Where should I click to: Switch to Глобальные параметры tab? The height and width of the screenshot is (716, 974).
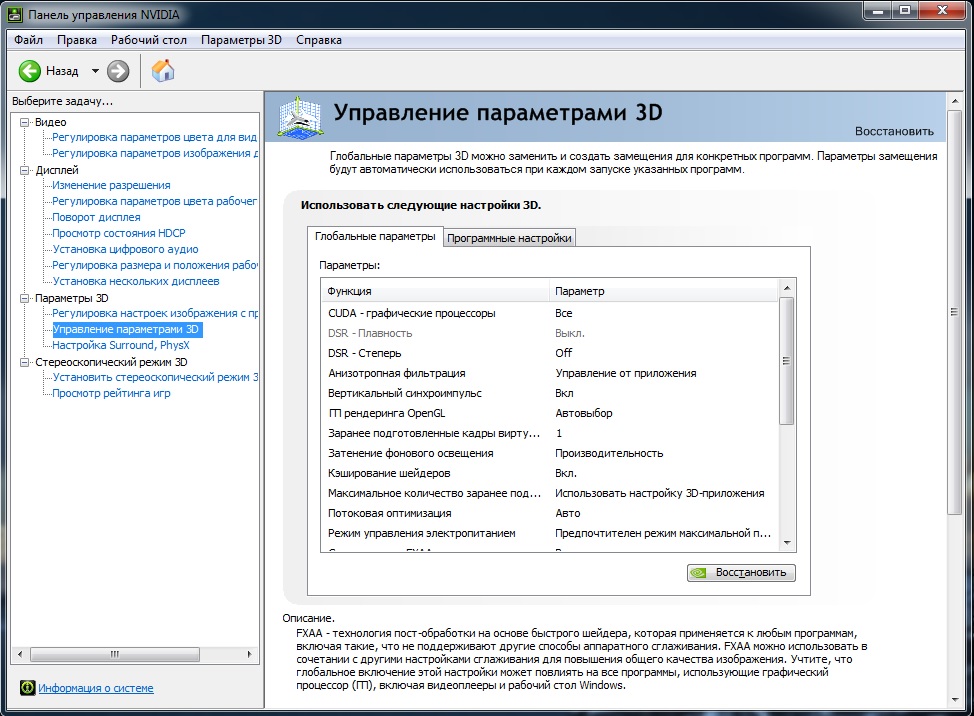pyautogui.click(x=375, y=237)
